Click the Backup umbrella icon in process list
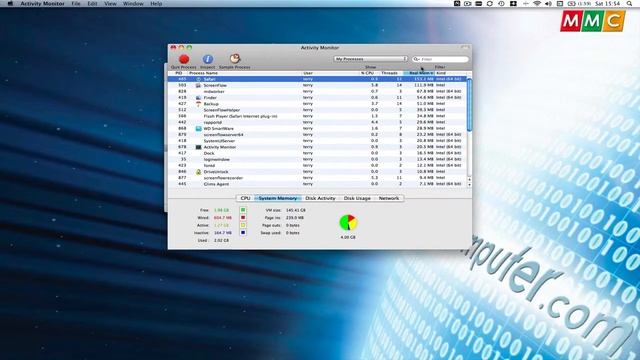 tap(198, 104)
